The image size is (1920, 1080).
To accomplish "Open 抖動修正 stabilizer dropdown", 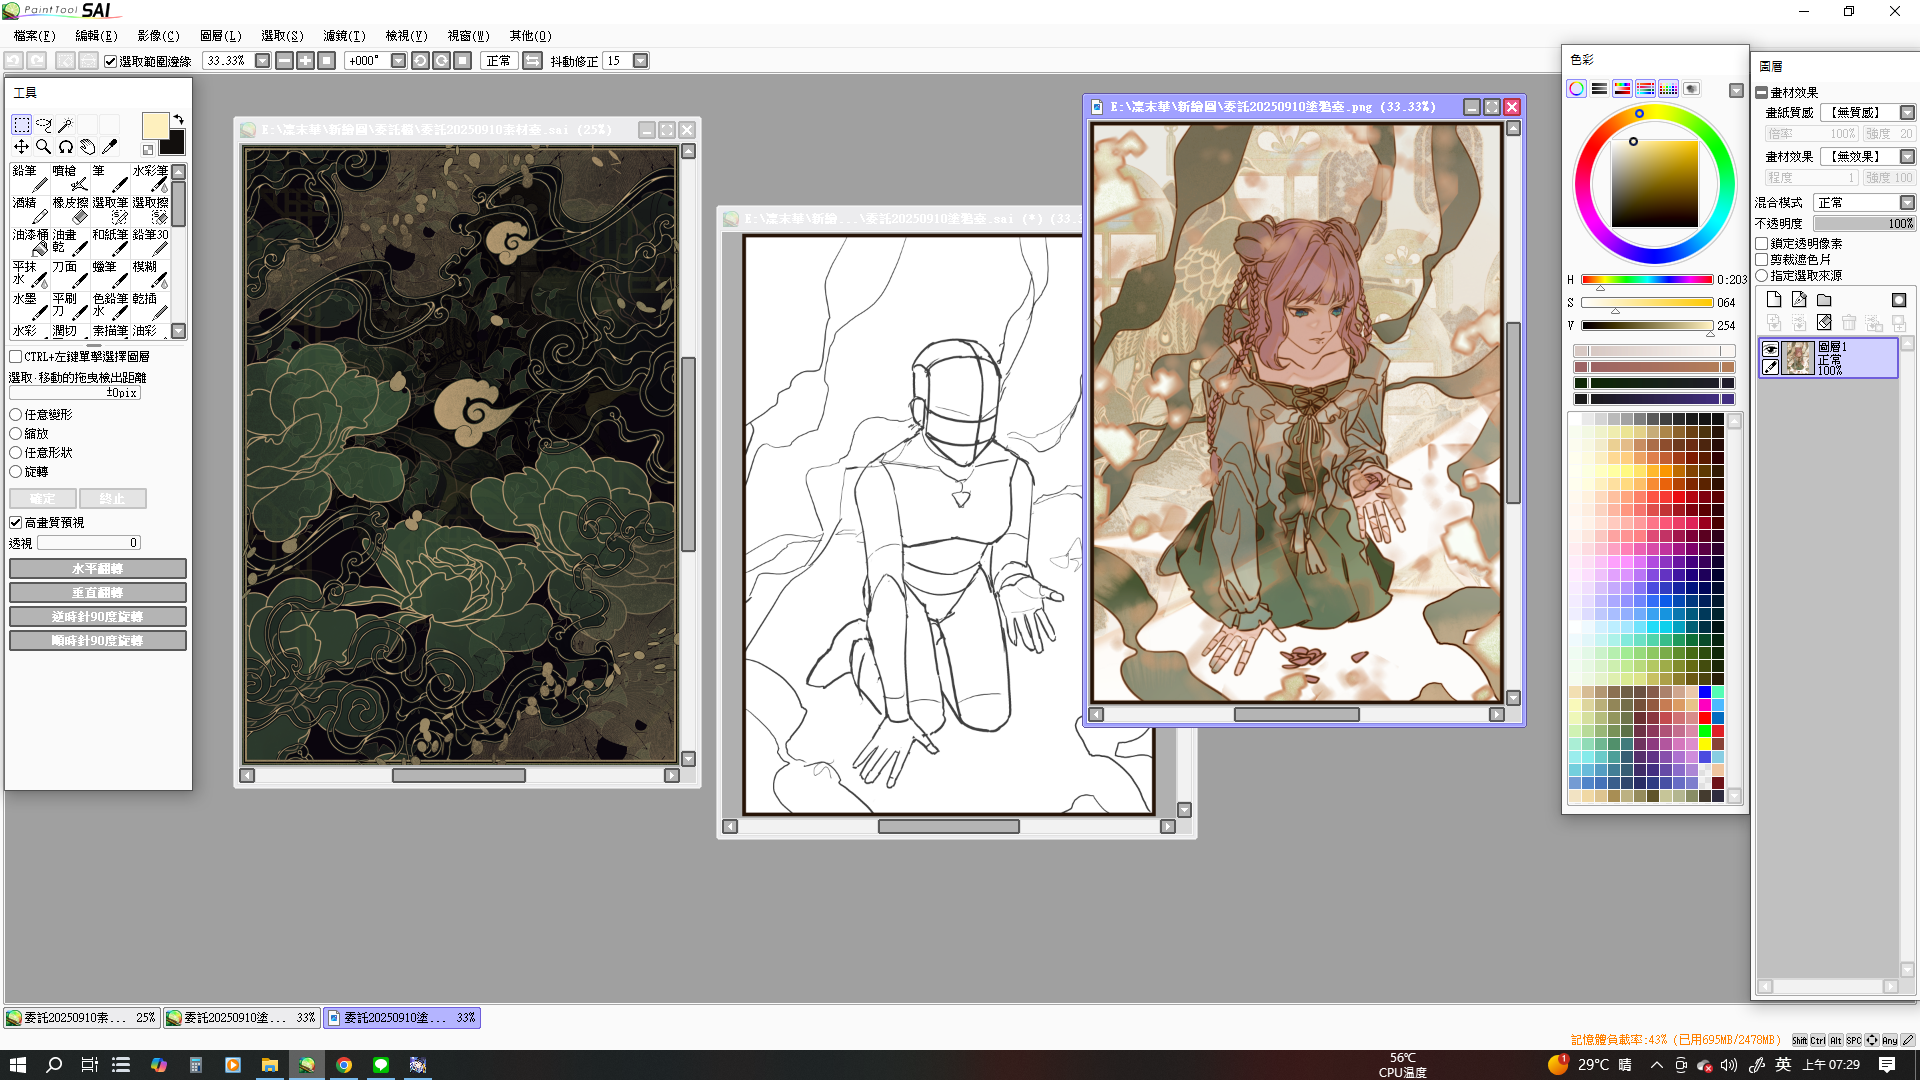I will click(641, 61).
